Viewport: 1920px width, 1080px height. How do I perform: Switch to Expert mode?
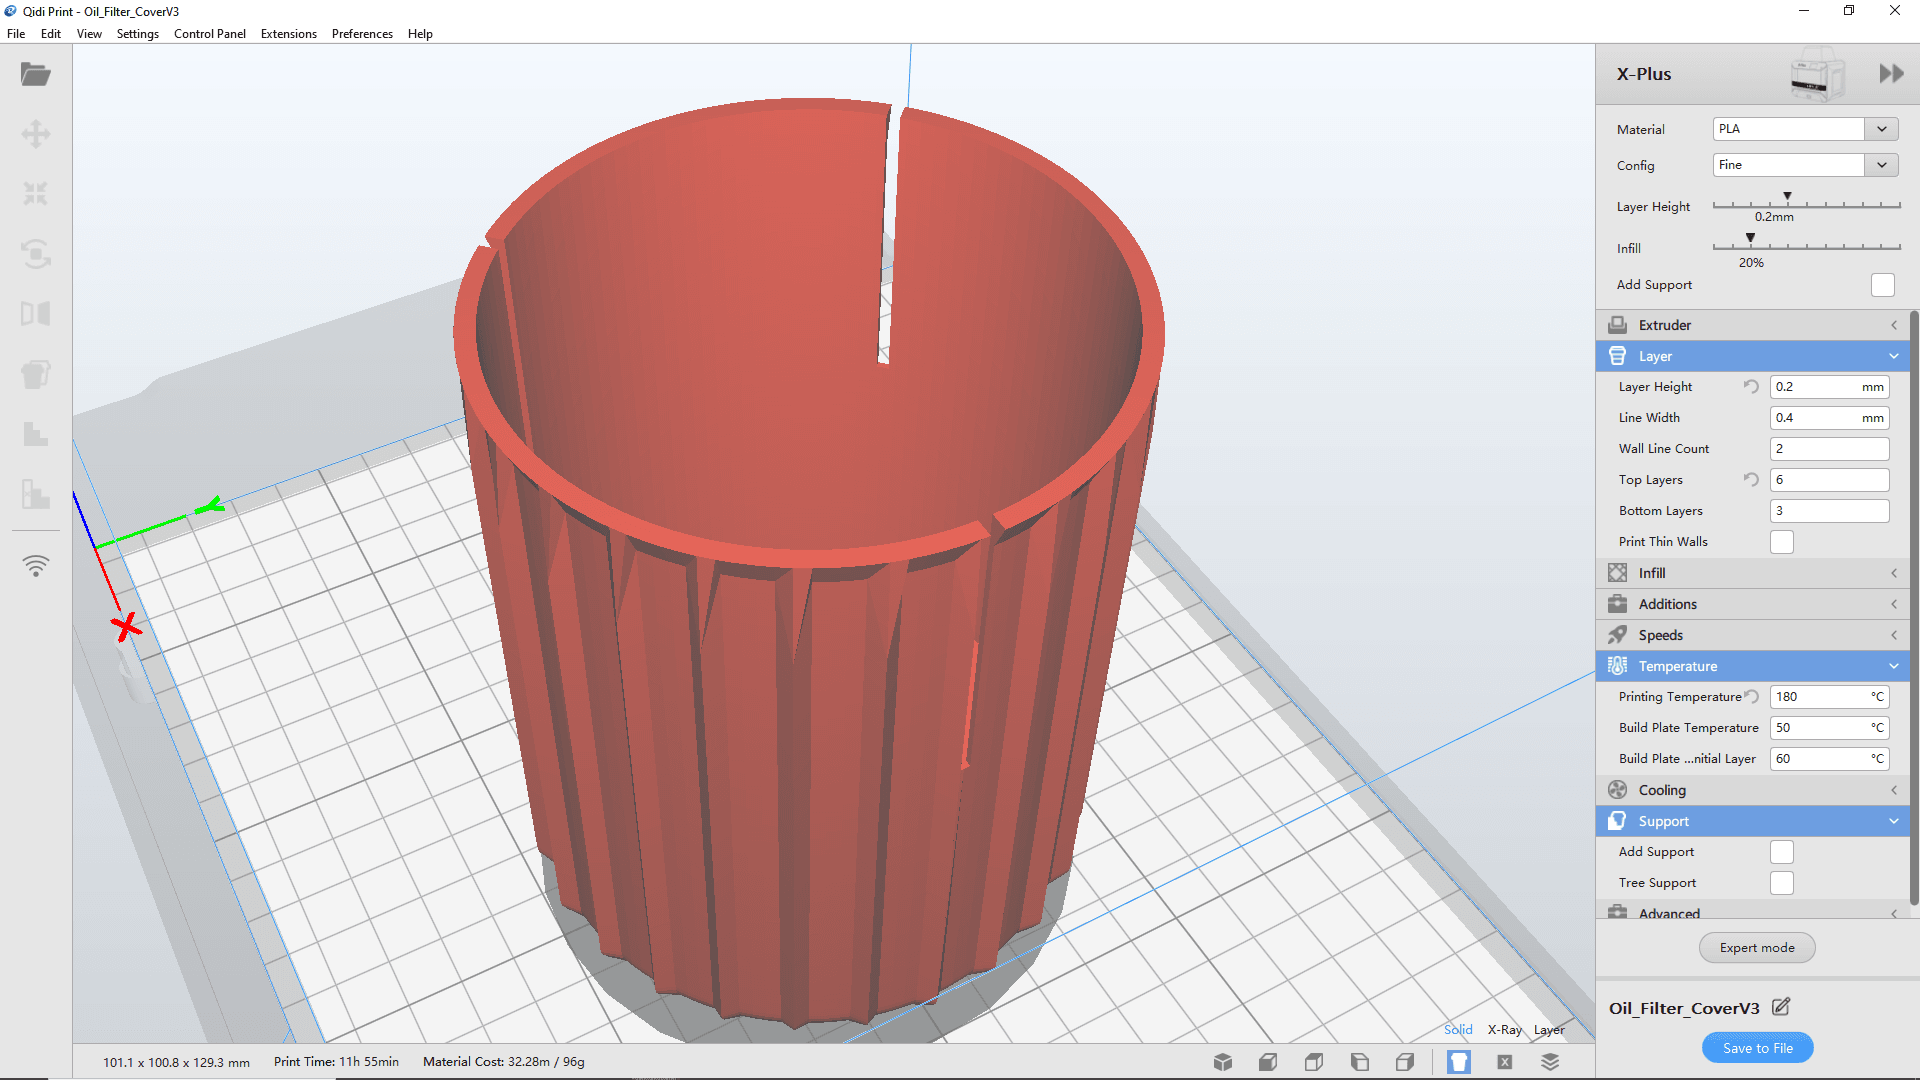[1757, 948]
